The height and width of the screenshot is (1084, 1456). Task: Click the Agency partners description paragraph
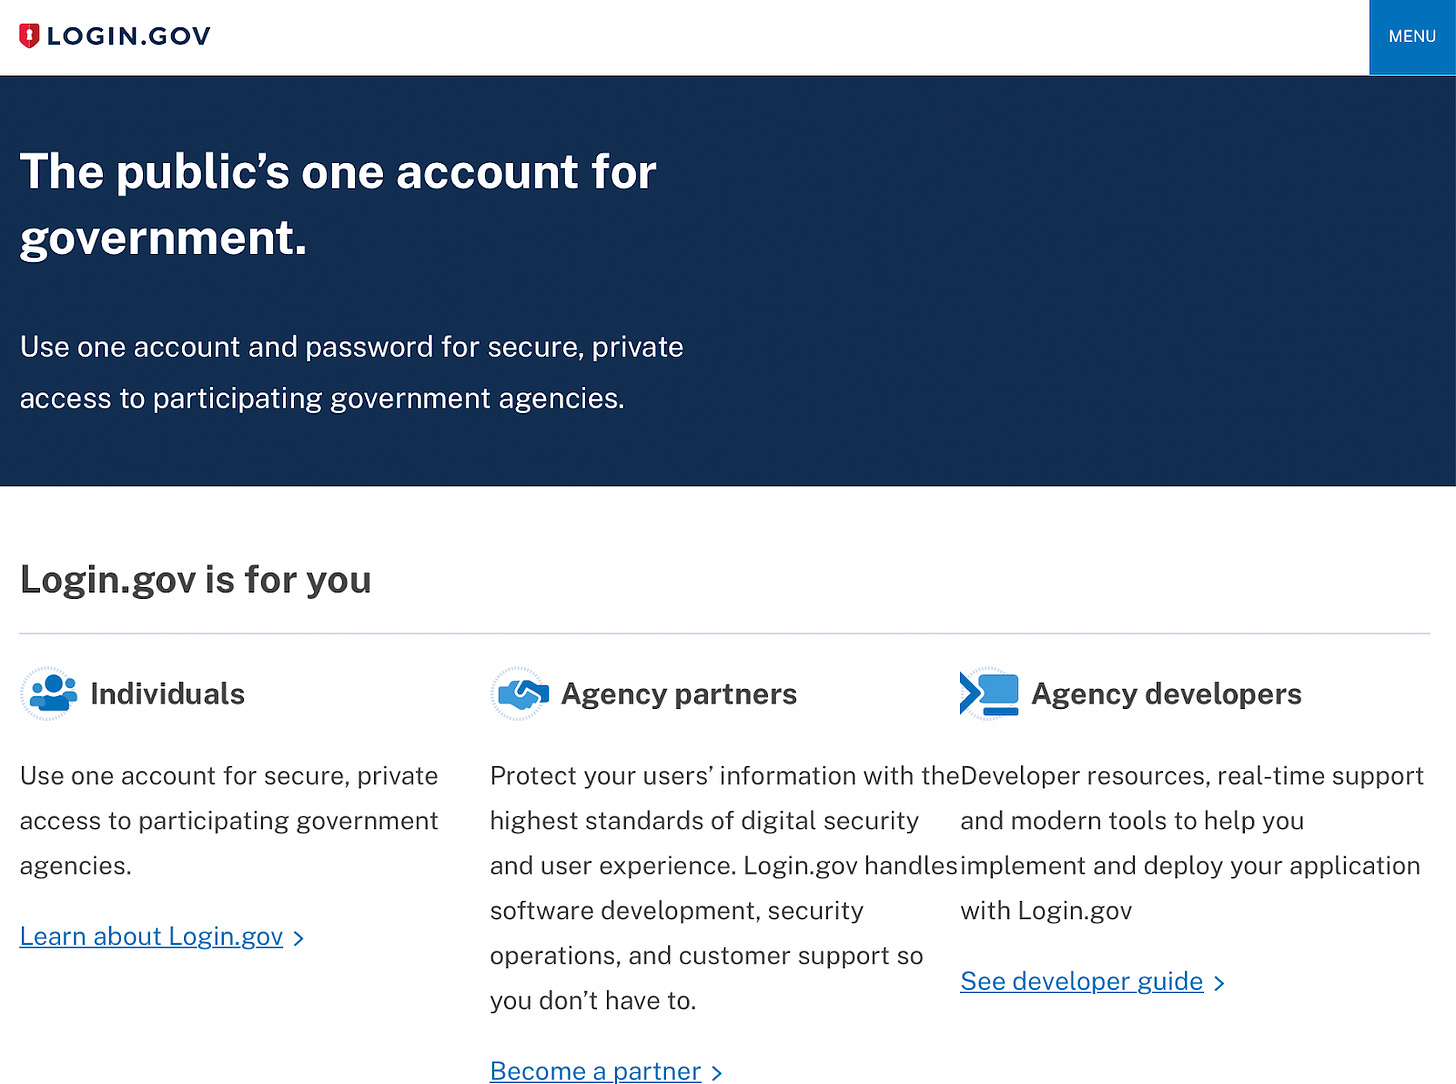724,887
